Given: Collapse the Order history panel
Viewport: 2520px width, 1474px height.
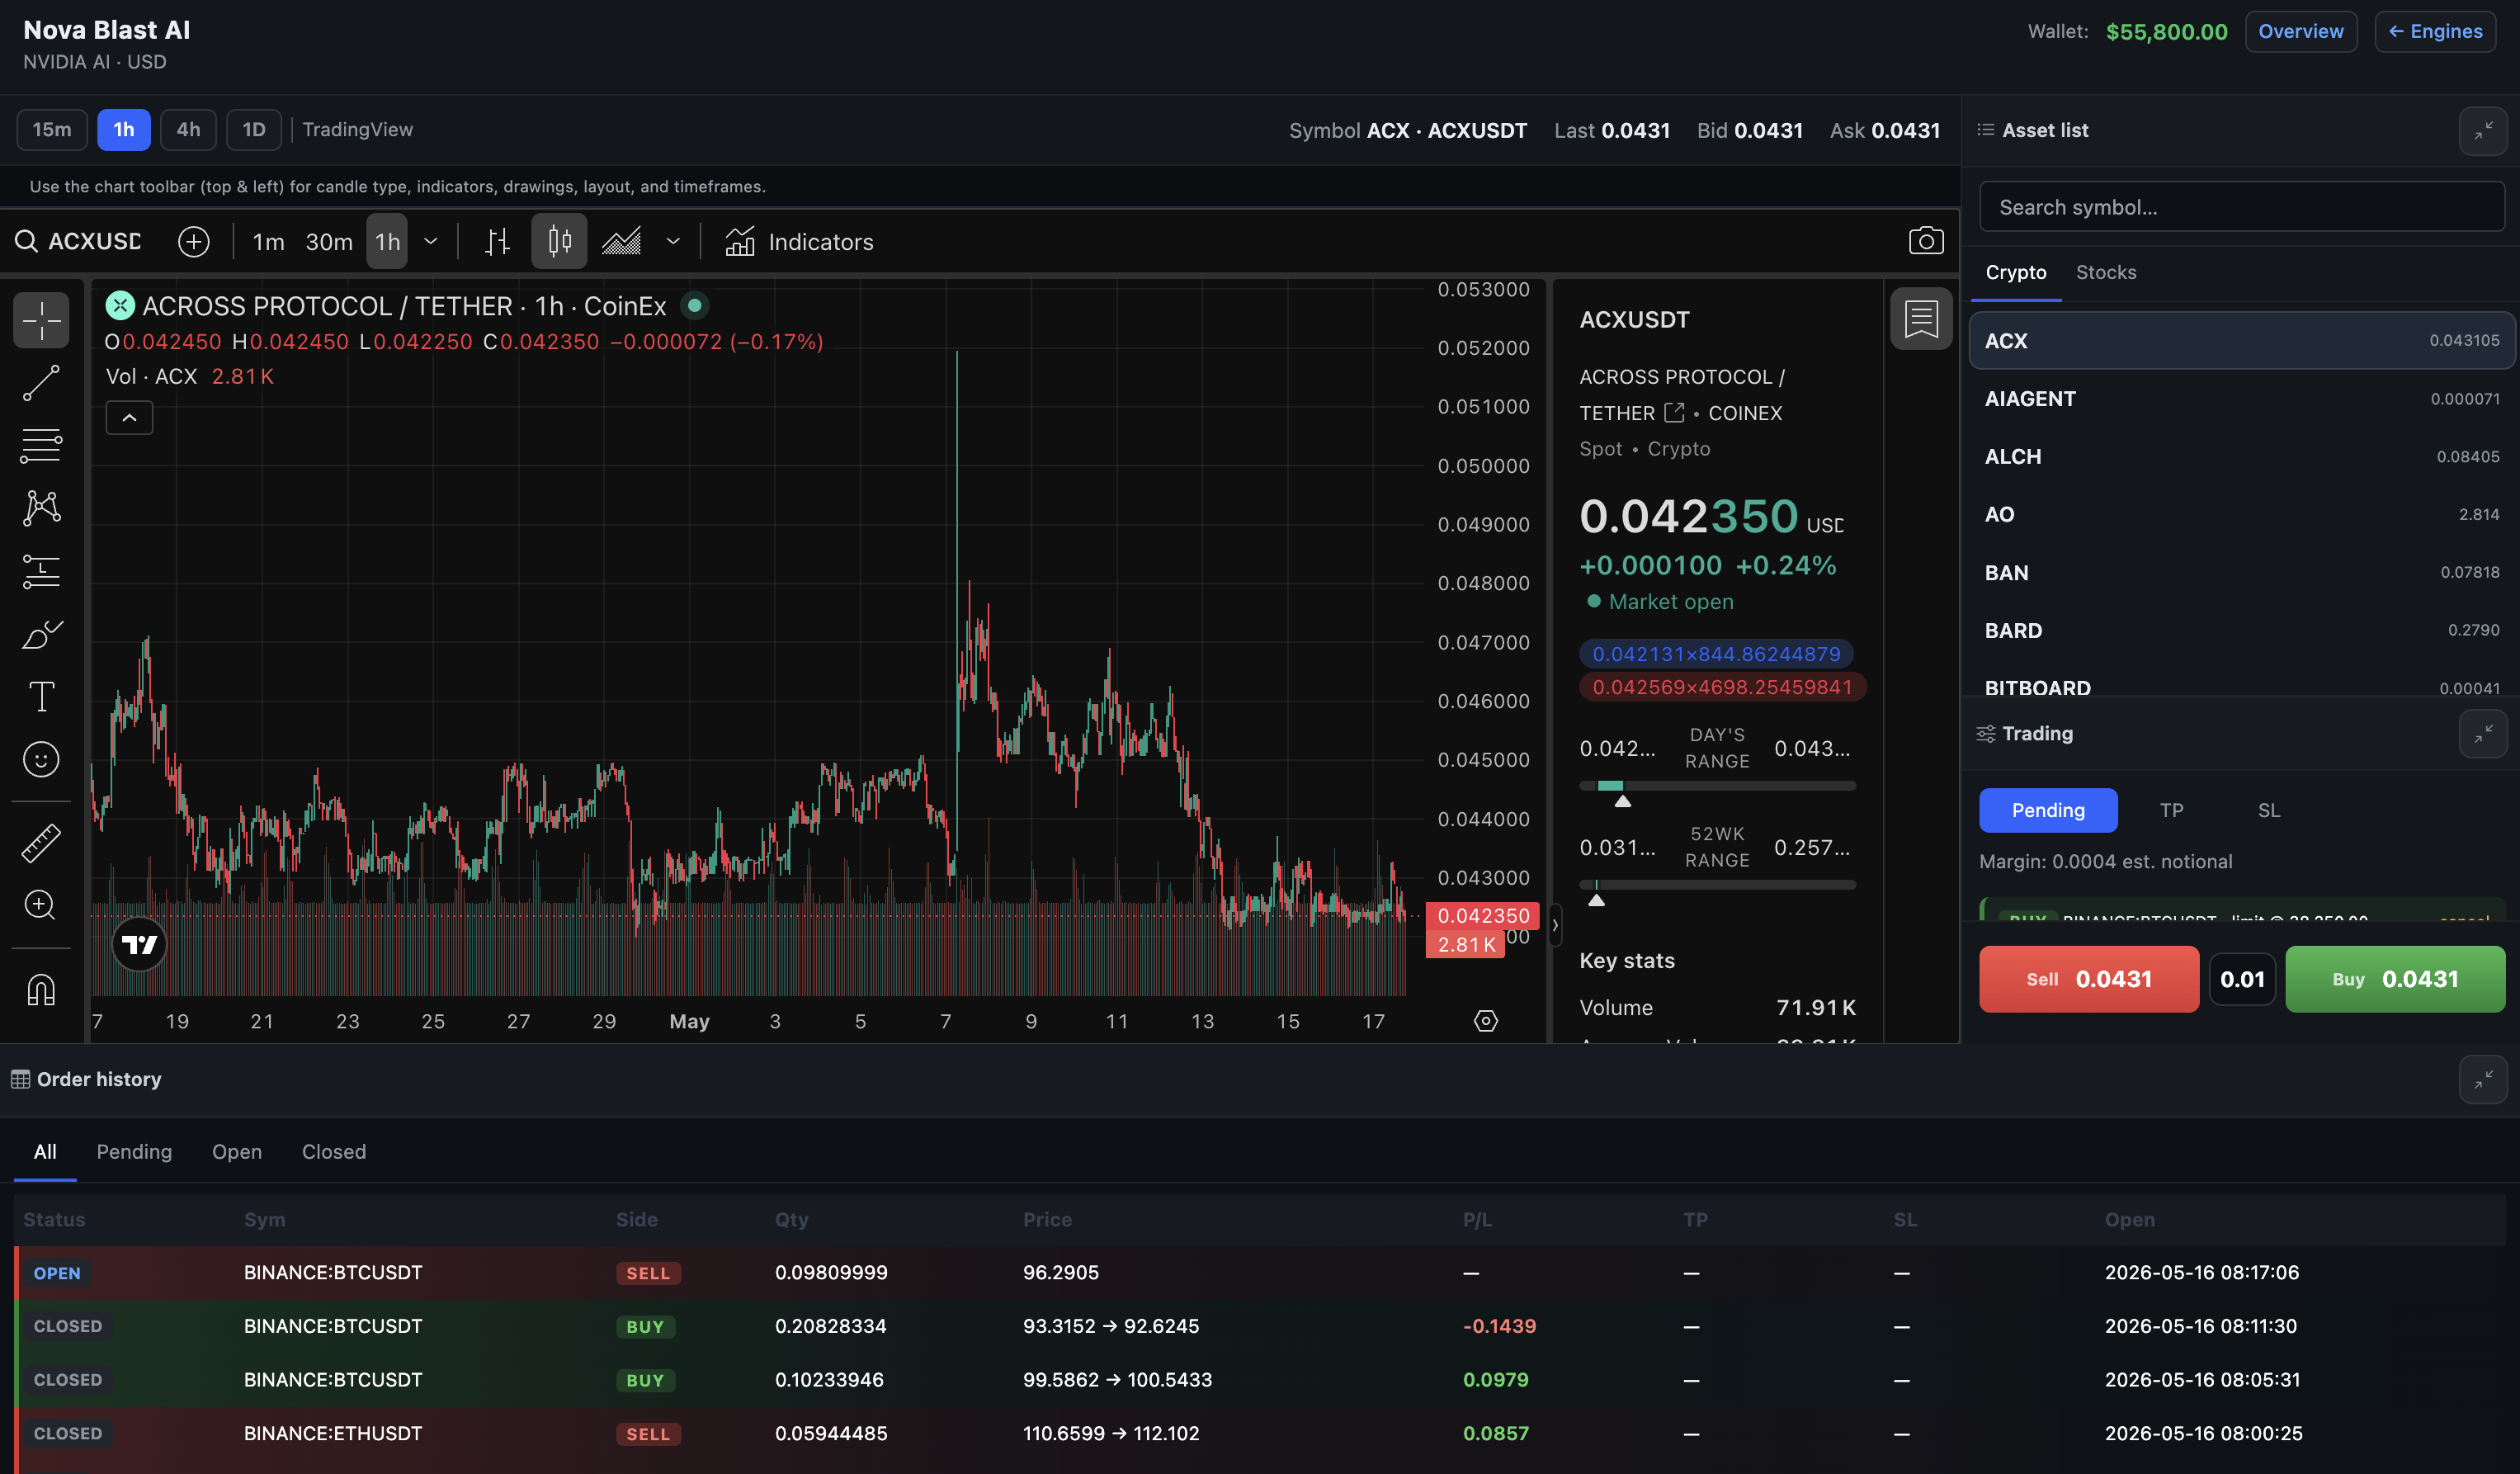Looking at the screenshot, I should 2482,1080.
